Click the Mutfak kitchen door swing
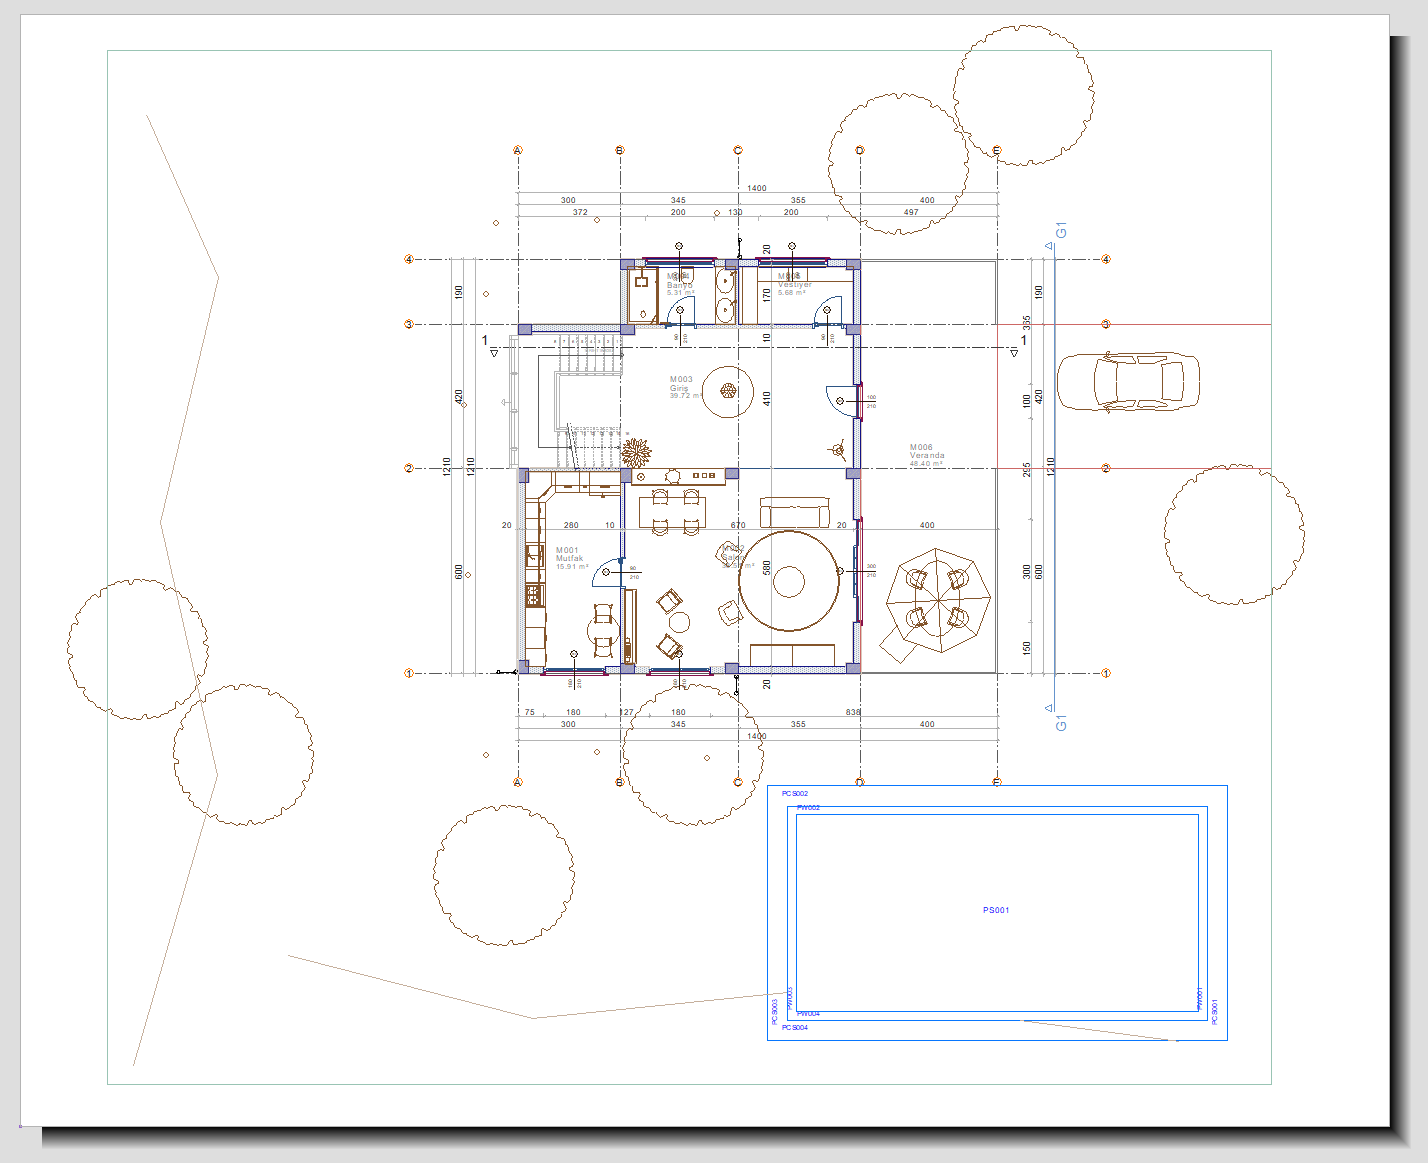This screenshot has width=1428, height=1163. pos(607,571)
